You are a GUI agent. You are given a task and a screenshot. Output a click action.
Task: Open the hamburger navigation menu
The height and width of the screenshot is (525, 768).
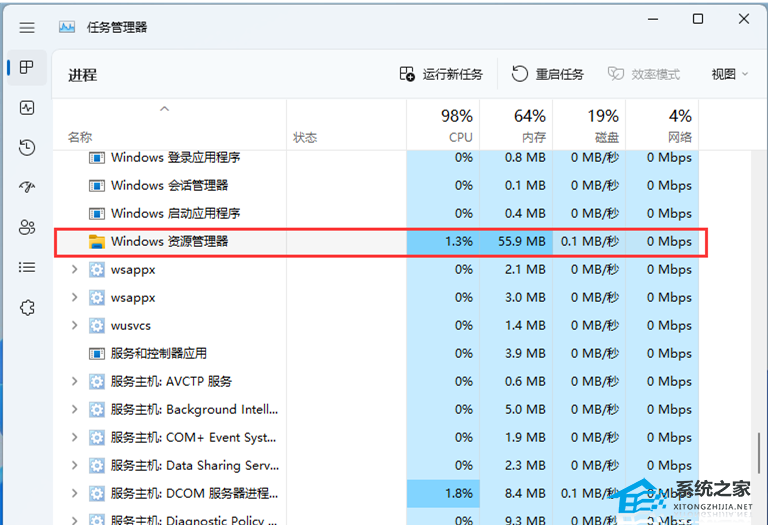coord(27,28)
